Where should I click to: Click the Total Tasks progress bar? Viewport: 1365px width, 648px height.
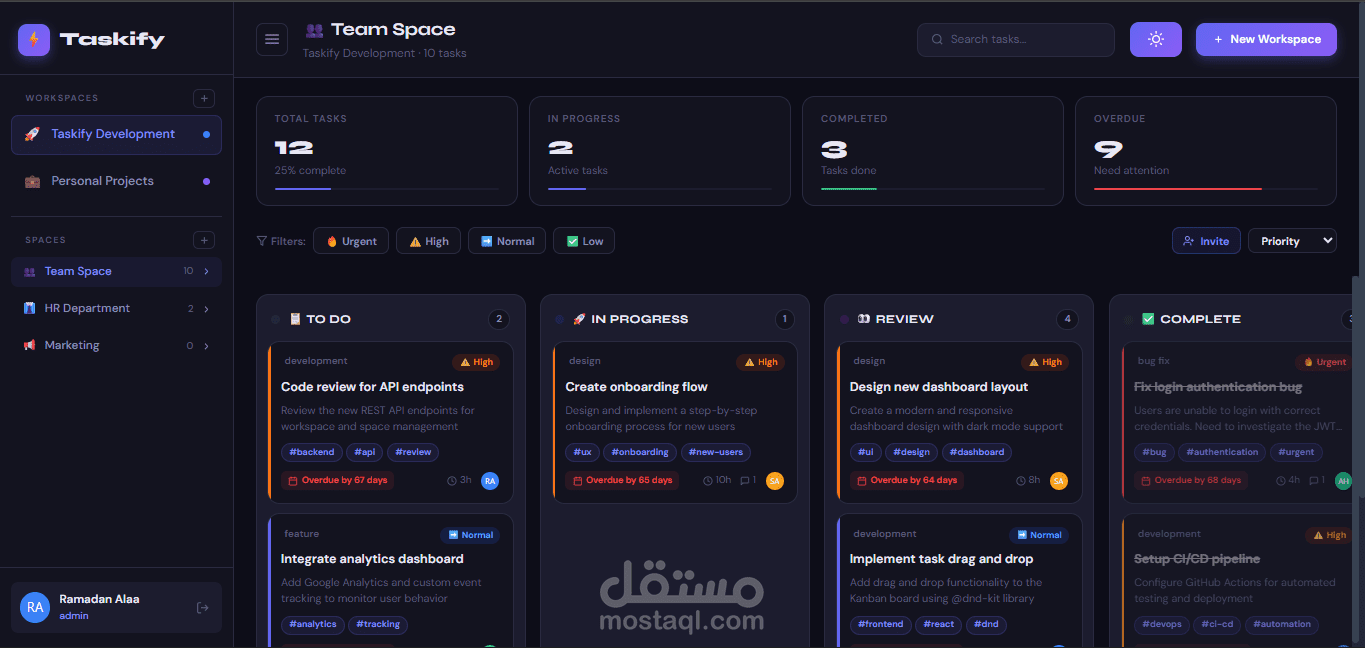click(387, 188)
